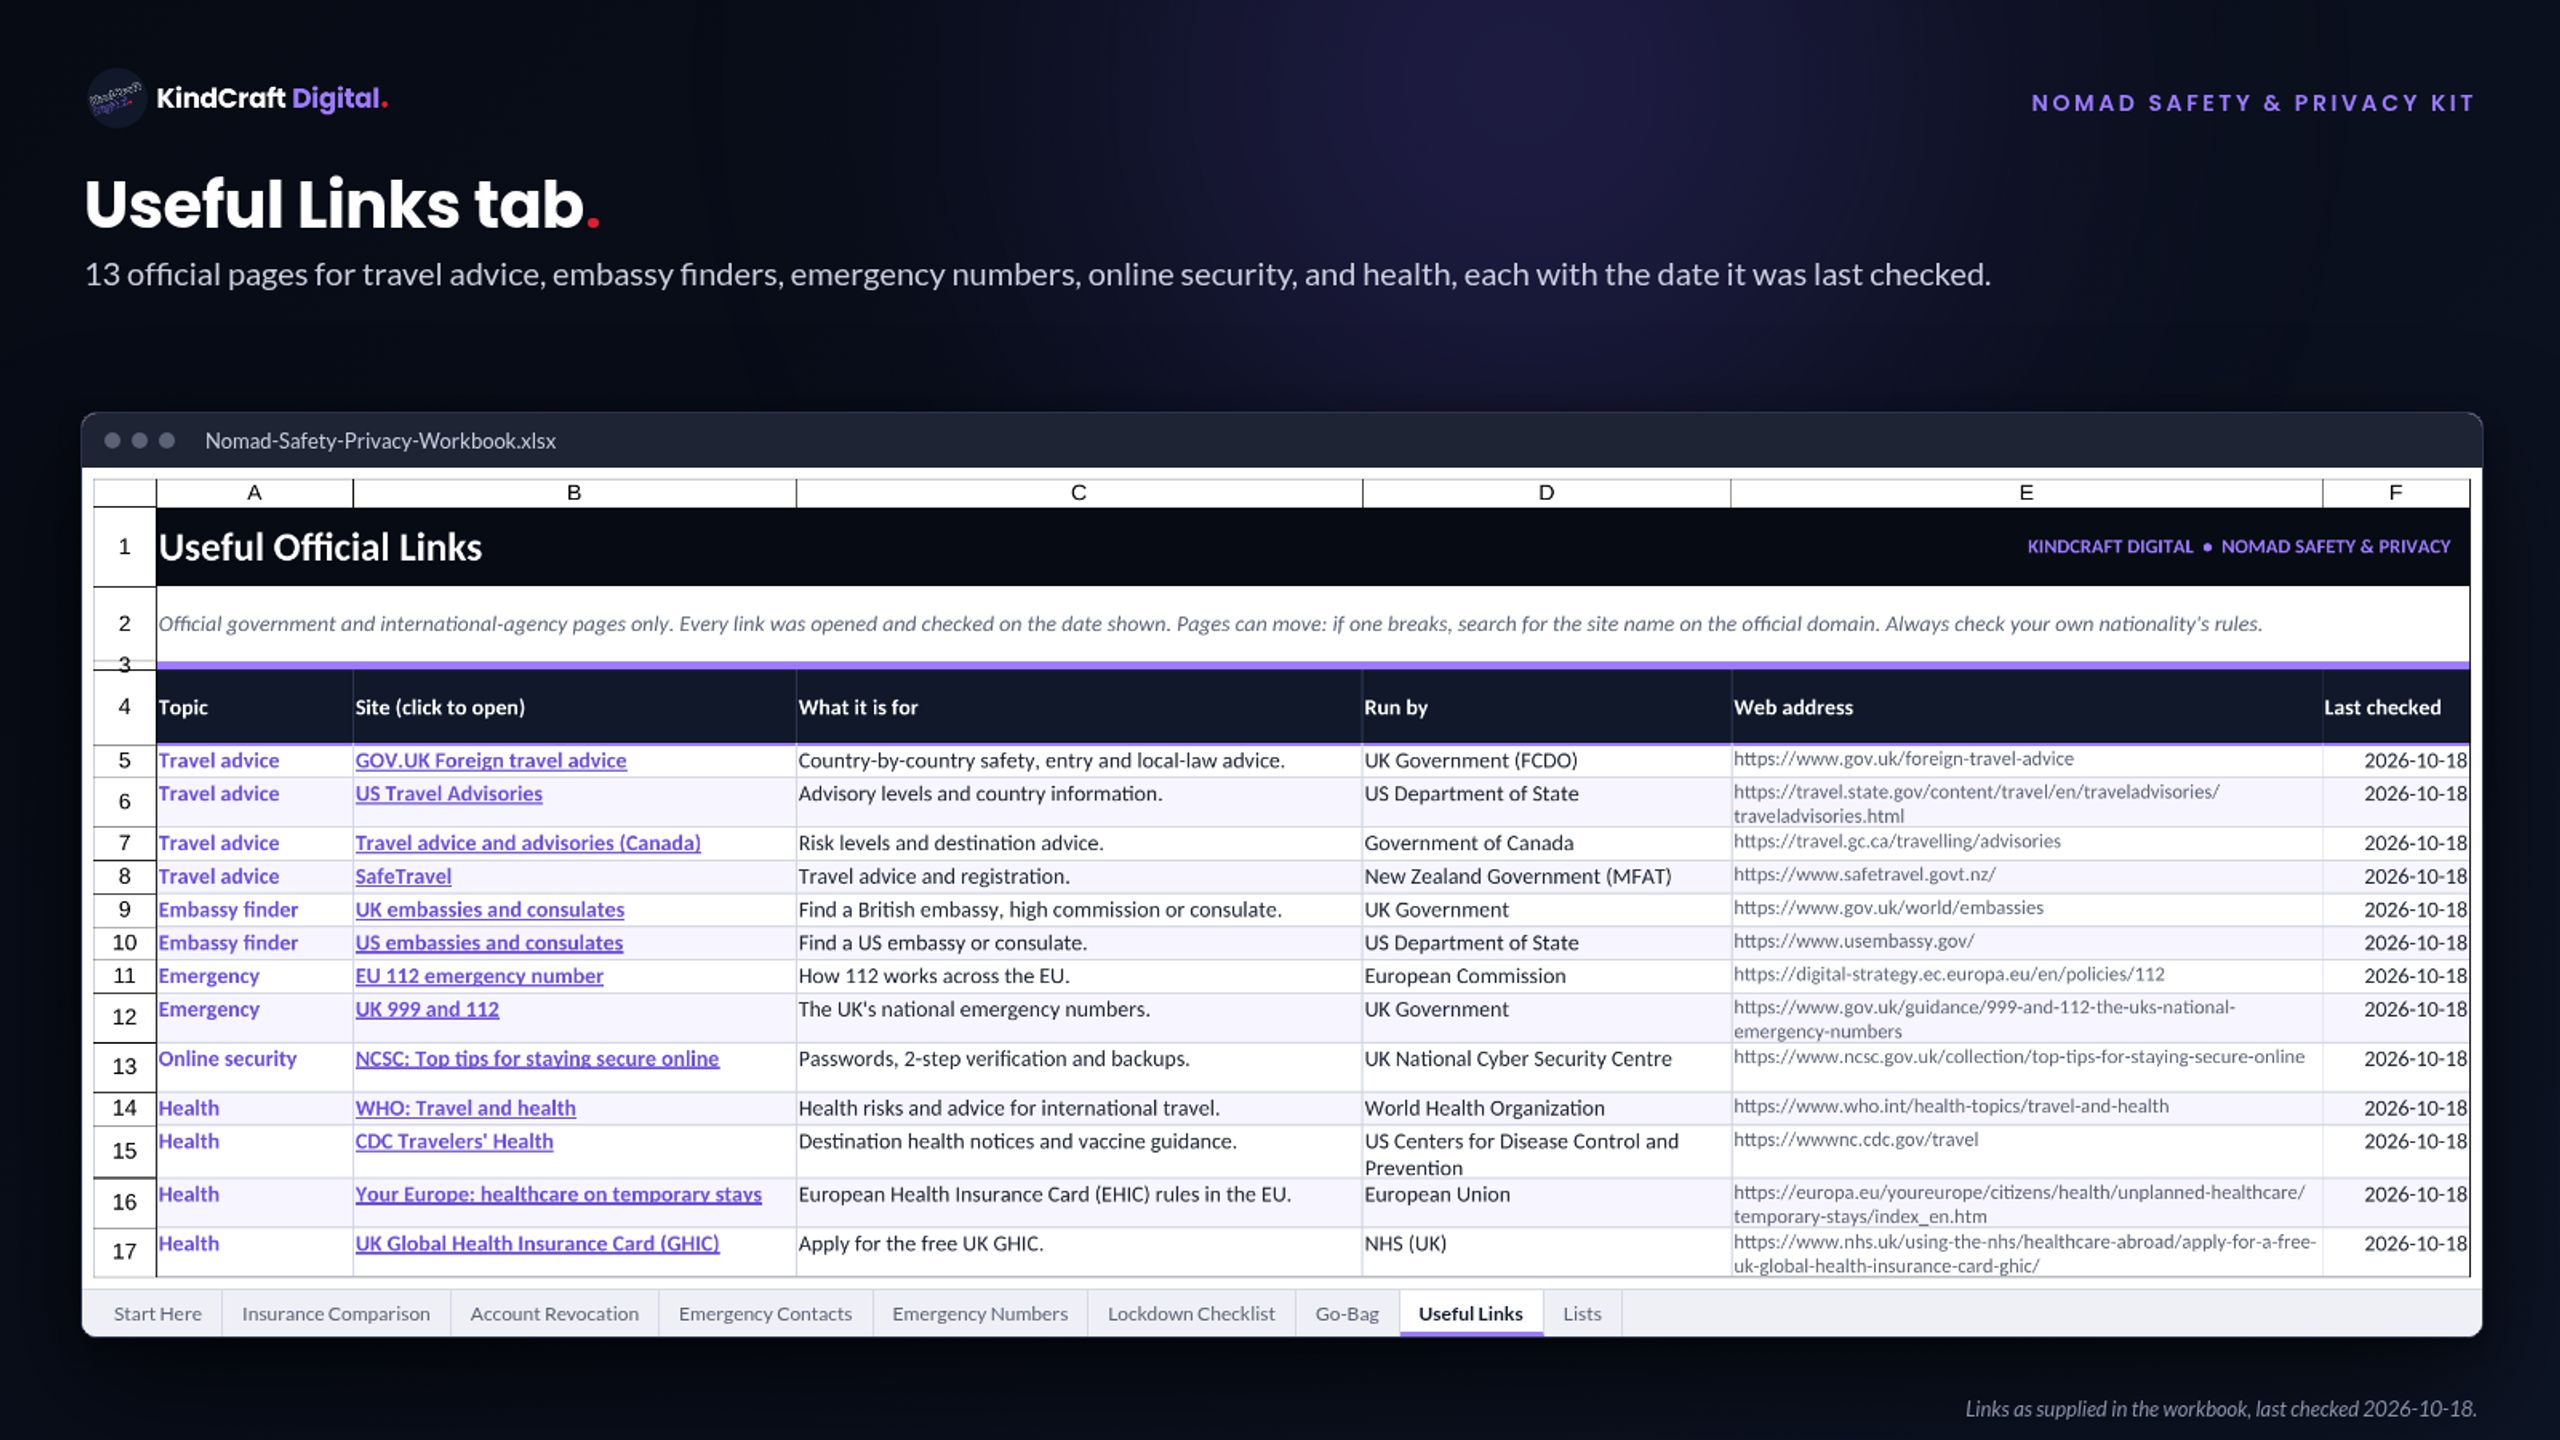Select row 13 header

(124, 1067)
